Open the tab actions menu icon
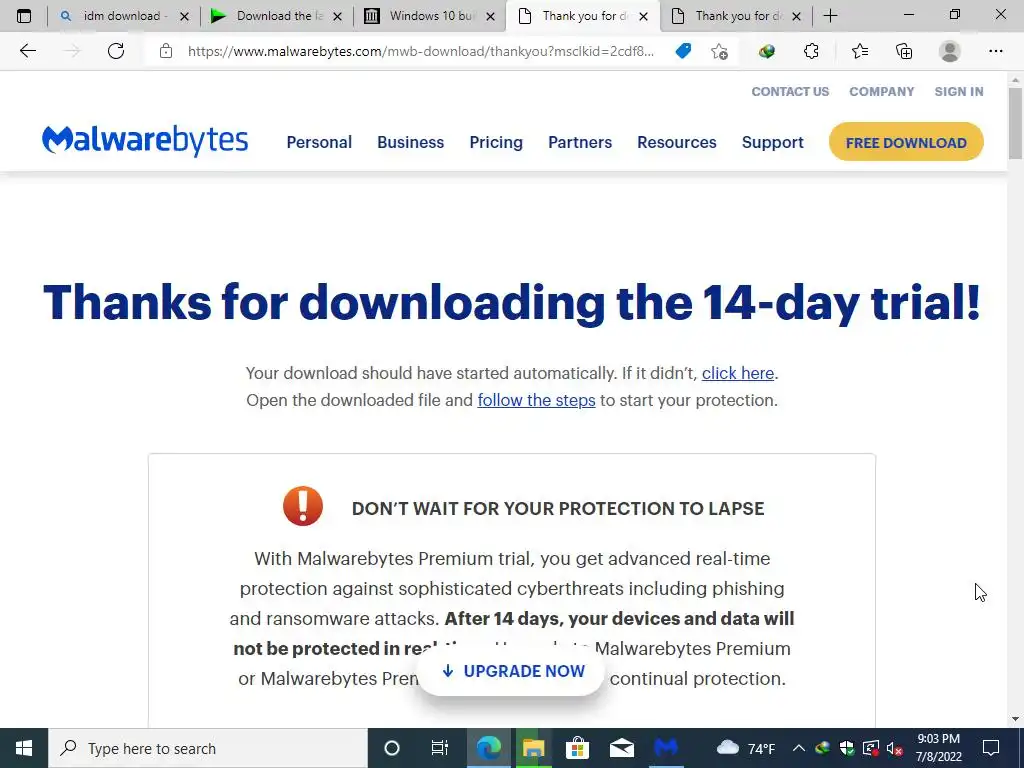This screenshot has height=768, width=1024. click(x=24, y=16)
